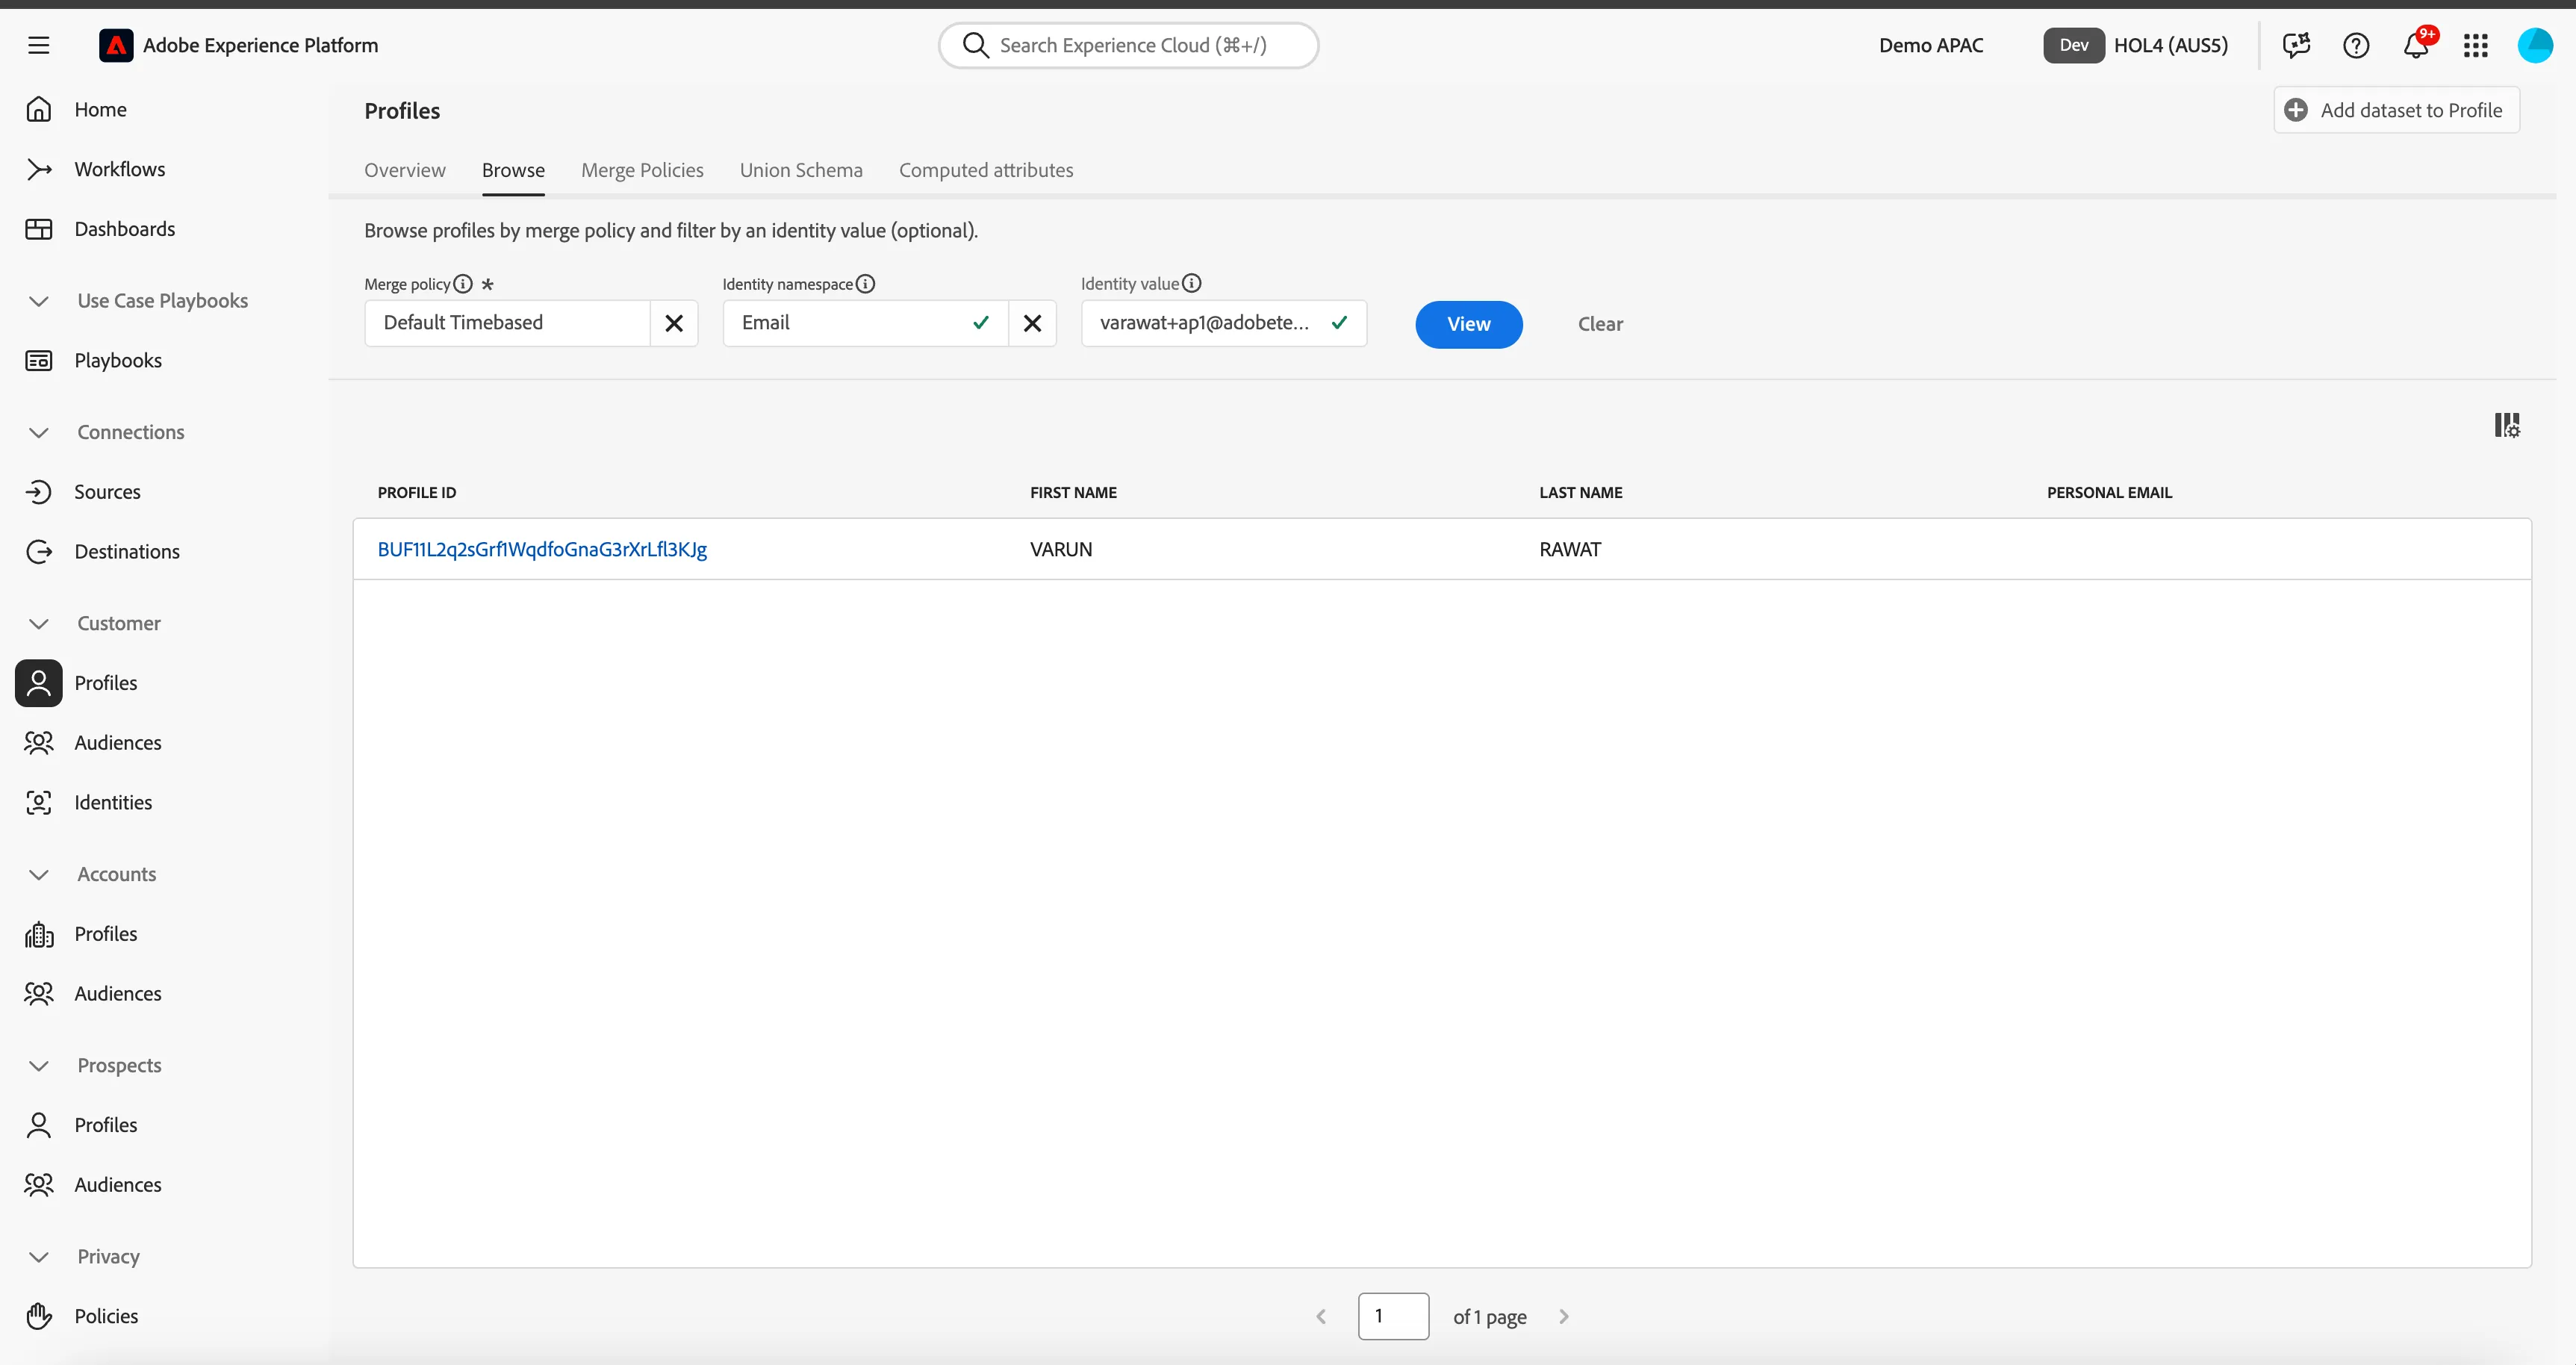The height and width of the screenshot is (1365, 2576).
Task: Clear the Email identity namespace
Action: 1033,323
